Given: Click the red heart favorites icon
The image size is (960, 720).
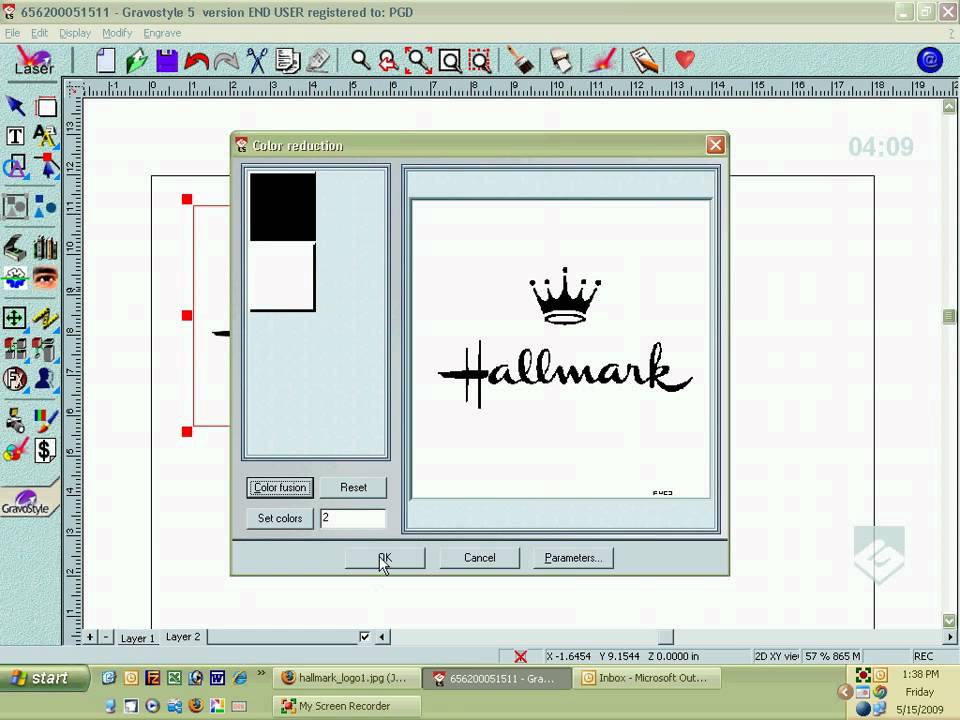Looking at the screenshot, I should (x=685, y=60).
